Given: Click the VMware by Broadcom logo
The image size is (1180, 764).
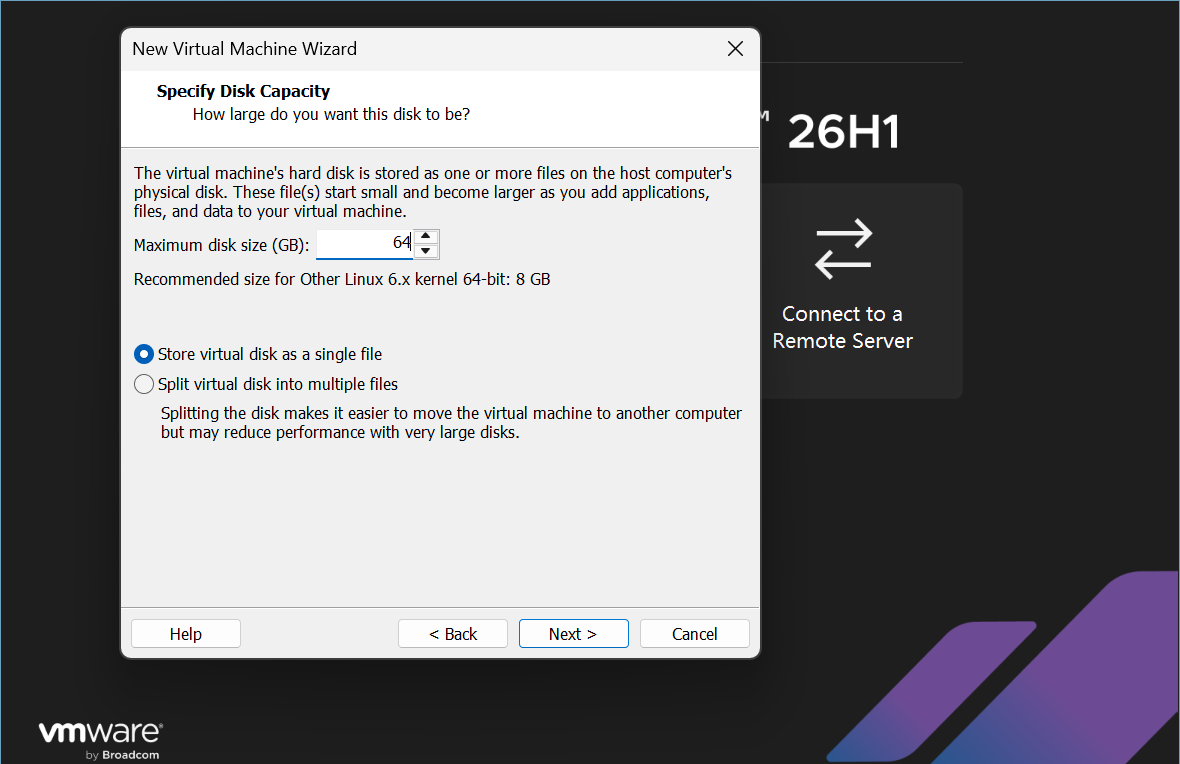Looking at the screenshot, I should click(100, 741).
